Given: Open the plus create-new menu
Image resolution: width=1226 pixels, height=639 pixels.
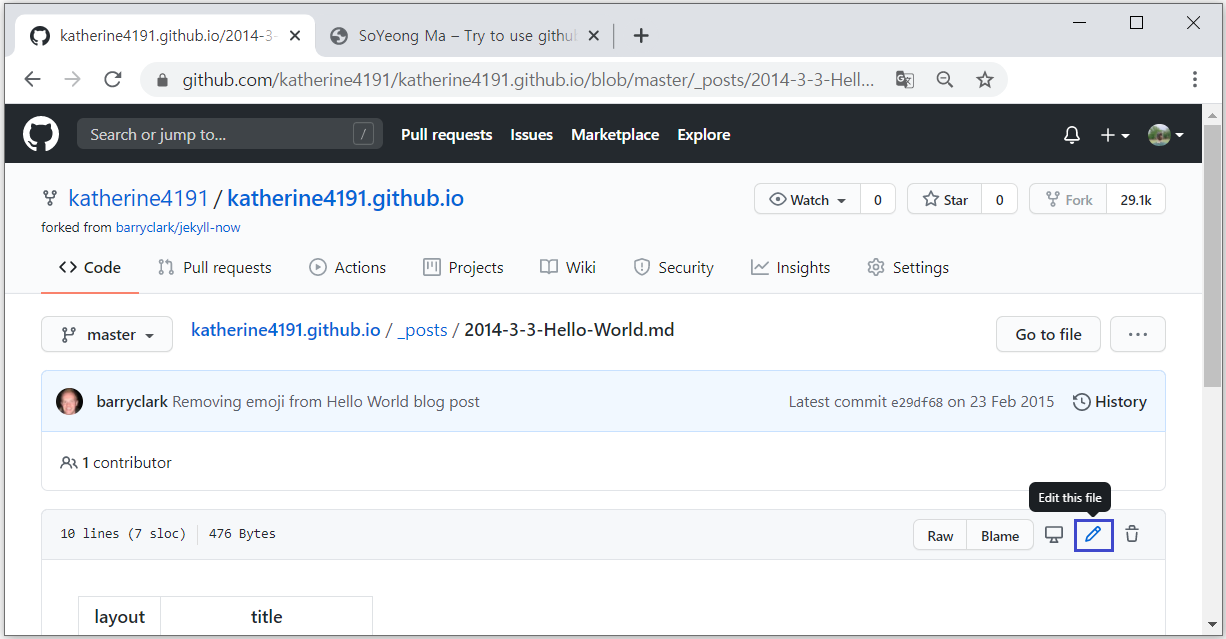Looking at the screenshot, I should (x=1115, y=135).
